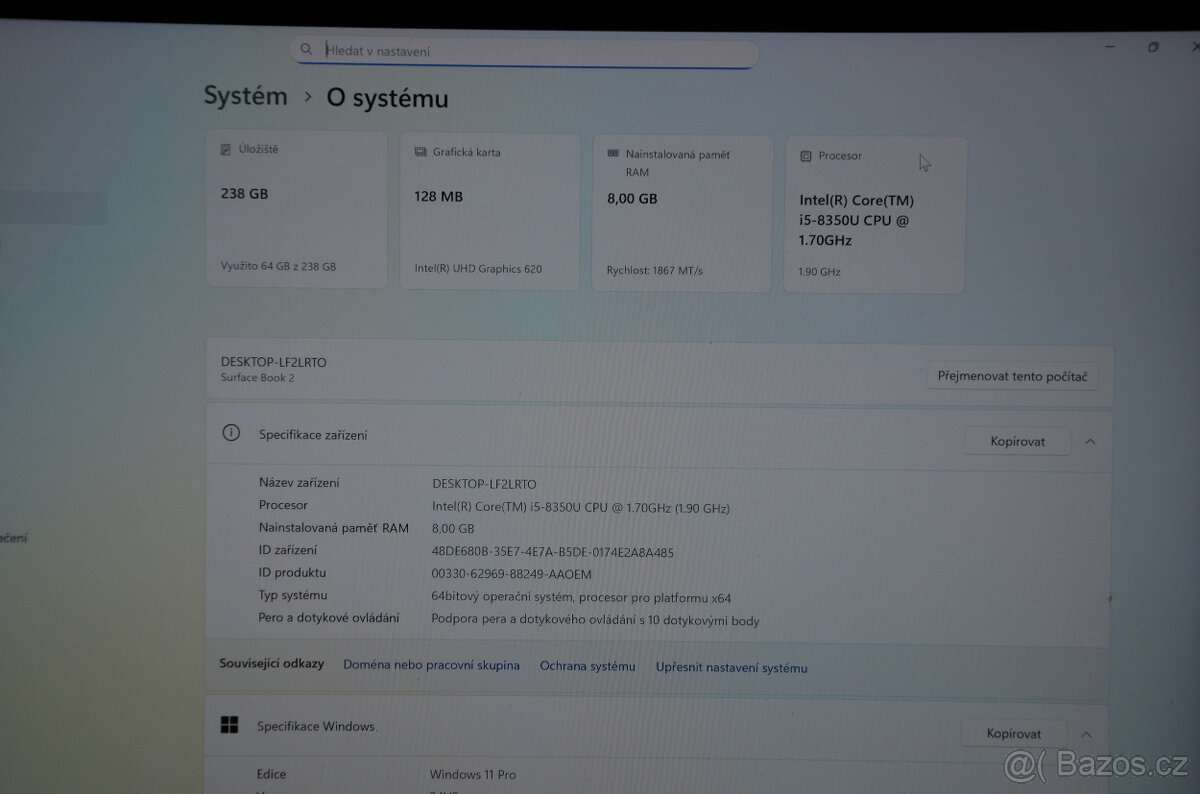Click the processor icon on the Procesor card
Viewport: 1200px width, 794px height.
coord(805,155)
